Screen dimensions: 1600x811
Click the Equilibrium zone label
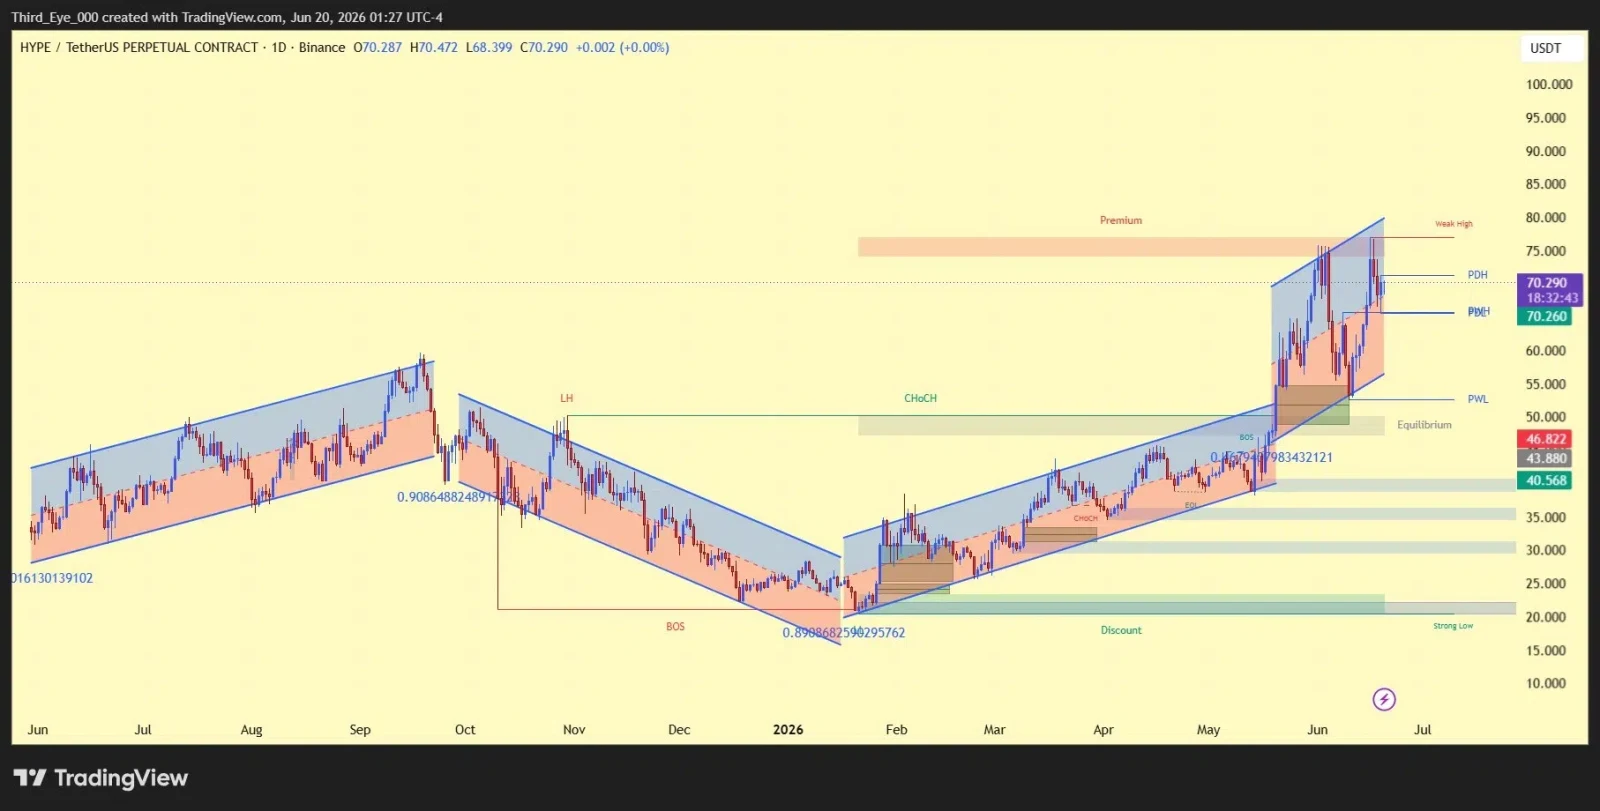(x=1424, y=425)
